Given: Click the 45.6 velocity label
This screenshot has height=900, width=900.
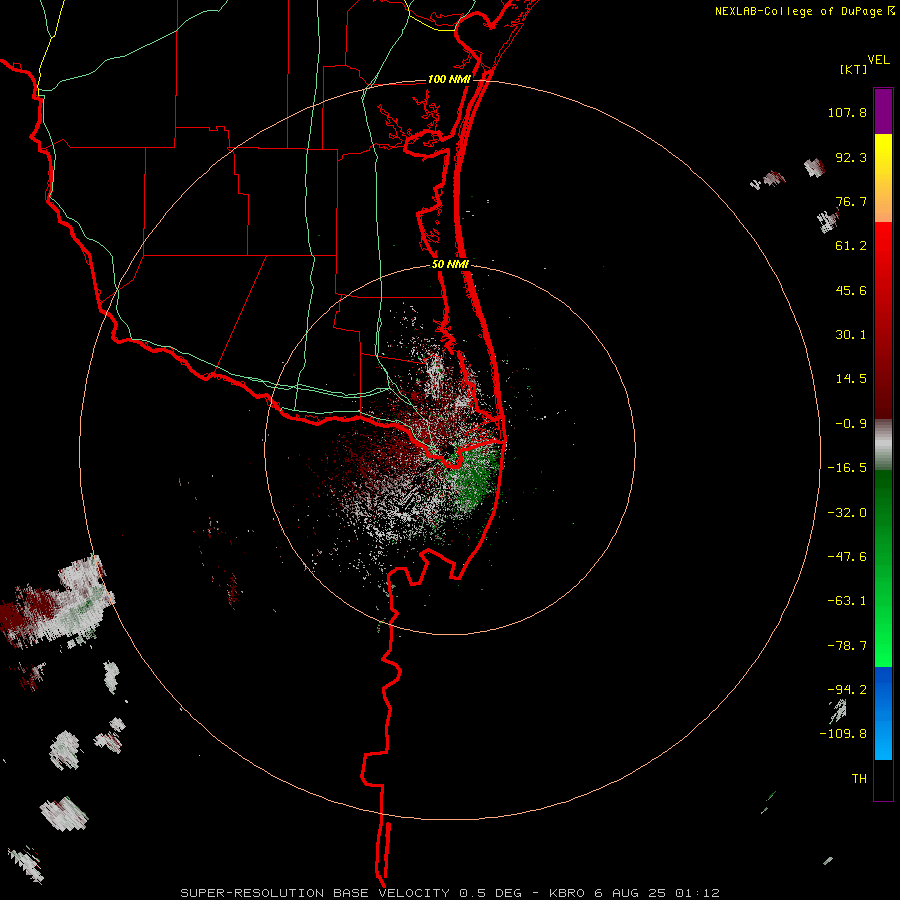Looking at the screenshot, I should pos(851,290).
